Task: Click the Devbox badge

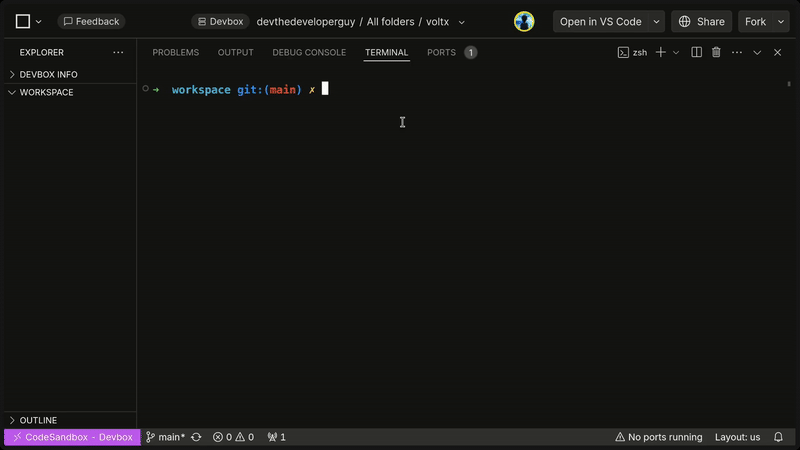Action: [220, 21]
